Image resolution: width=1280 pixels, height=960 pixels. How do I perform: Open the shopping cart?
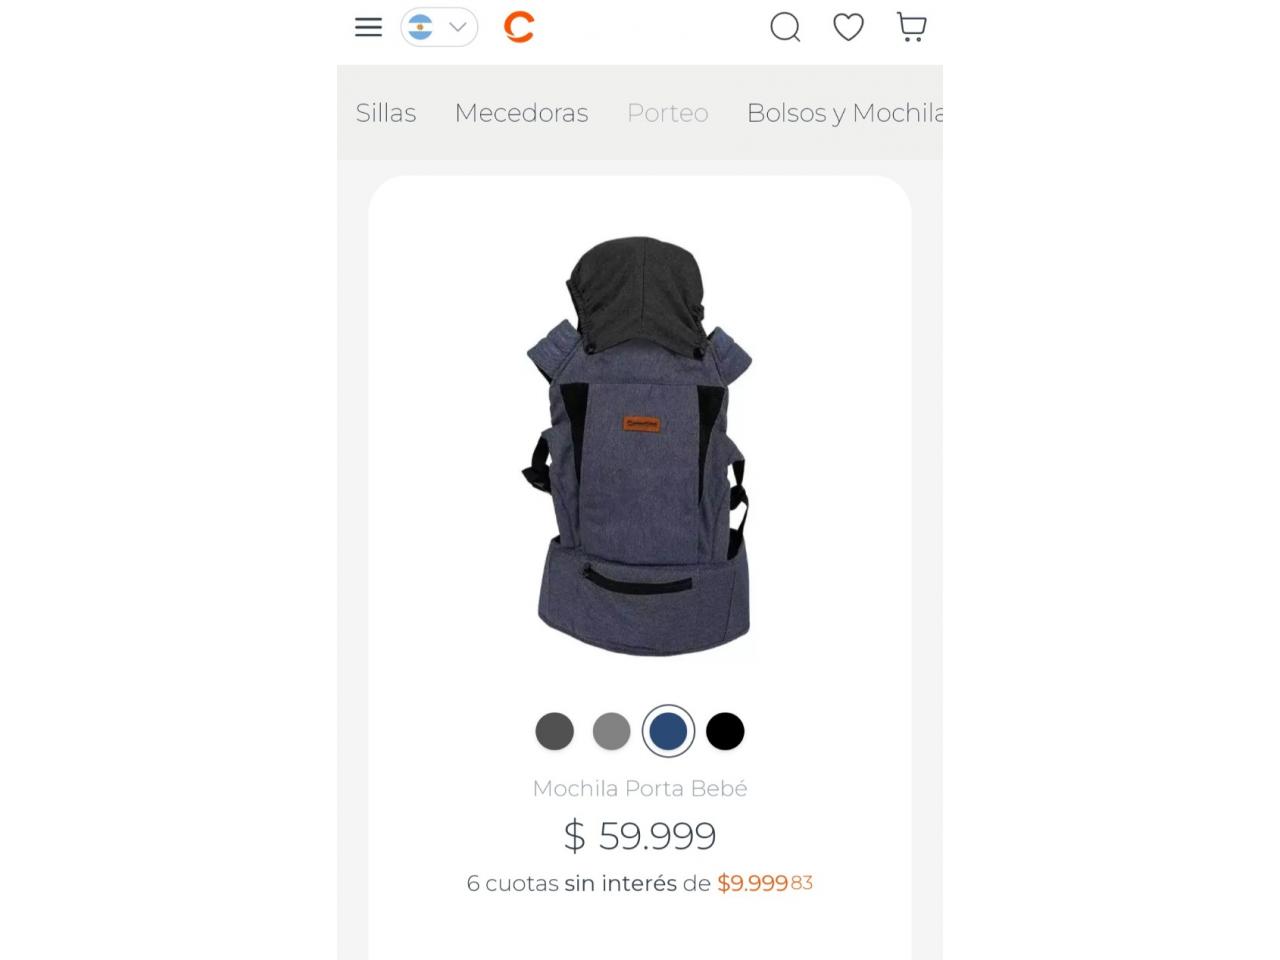click(x=911, y=27)
